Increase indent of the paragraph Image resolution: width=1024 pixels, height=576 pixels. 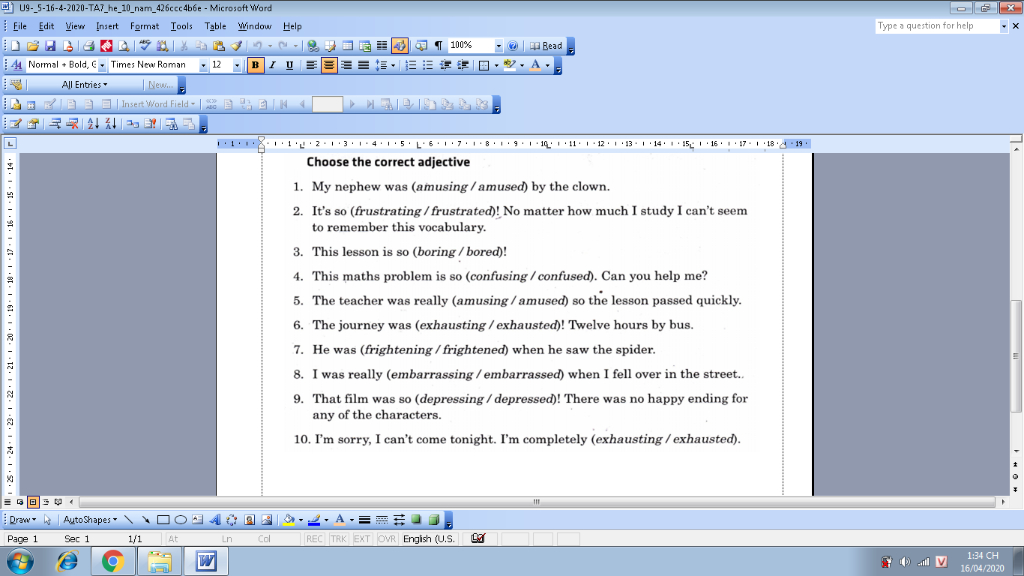coord(463,65)
